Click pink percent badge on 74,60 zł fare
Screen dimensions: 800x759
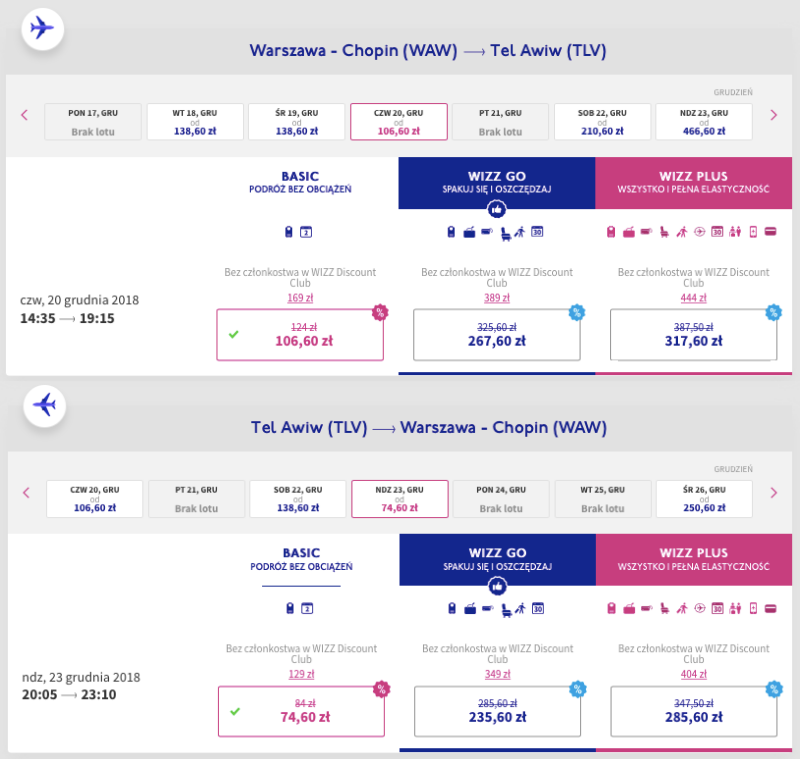[x=381, y=689]
